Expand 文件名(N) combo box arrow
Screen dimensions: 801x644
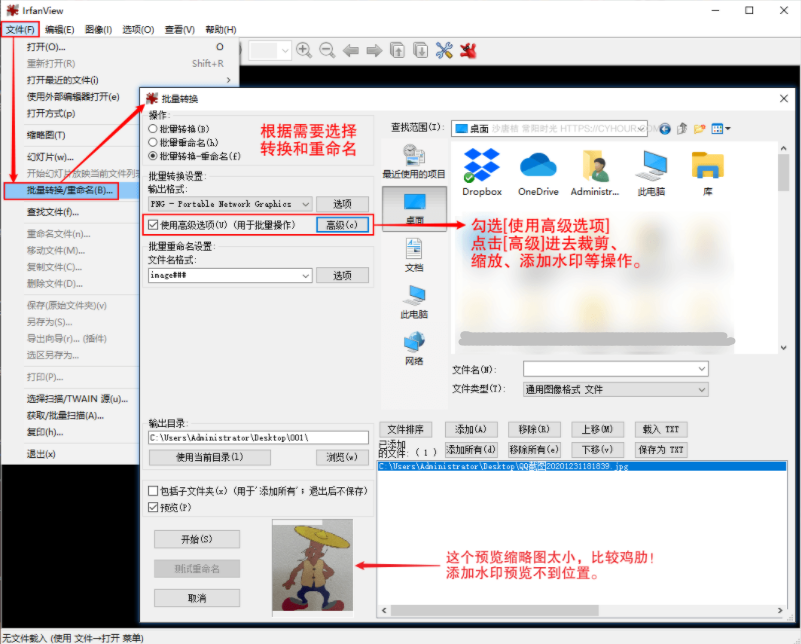[x=702, y=369]
